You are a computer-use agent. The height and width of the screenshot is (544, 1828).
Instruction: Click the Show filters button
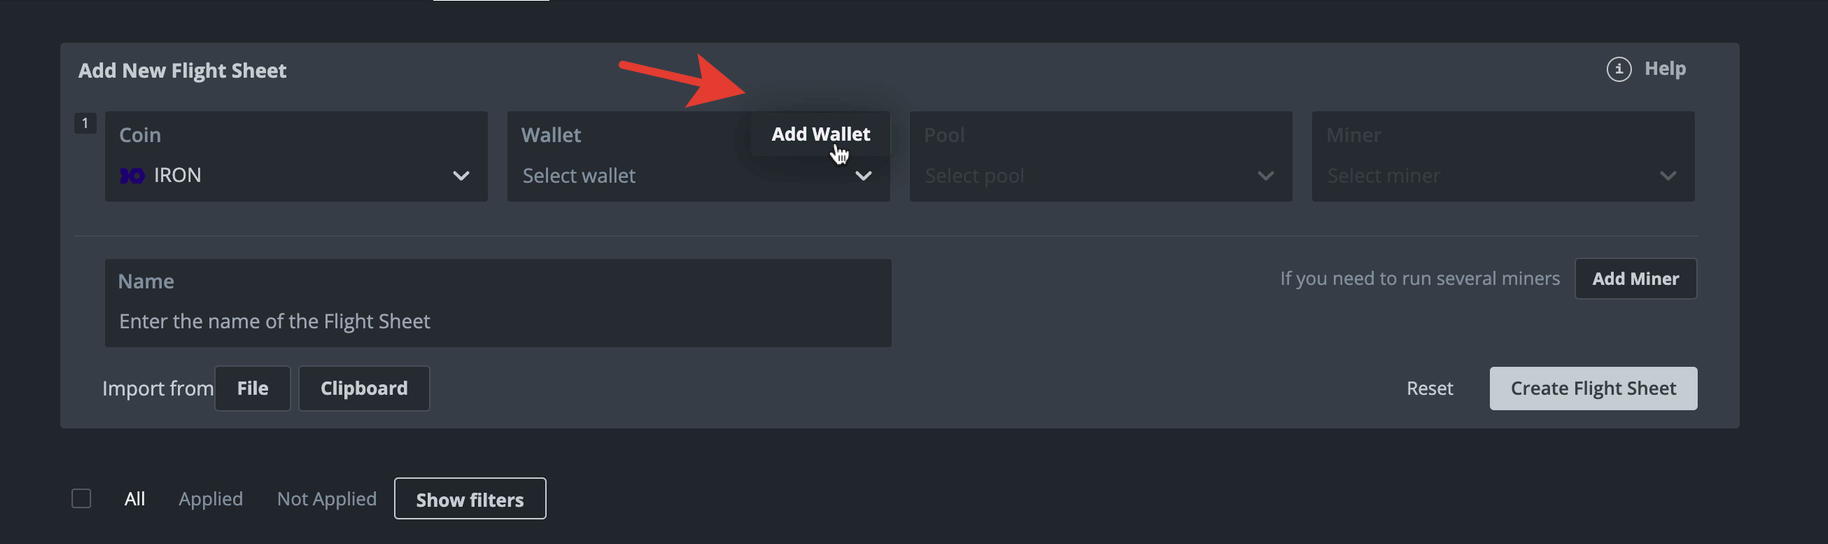point(470,499)
